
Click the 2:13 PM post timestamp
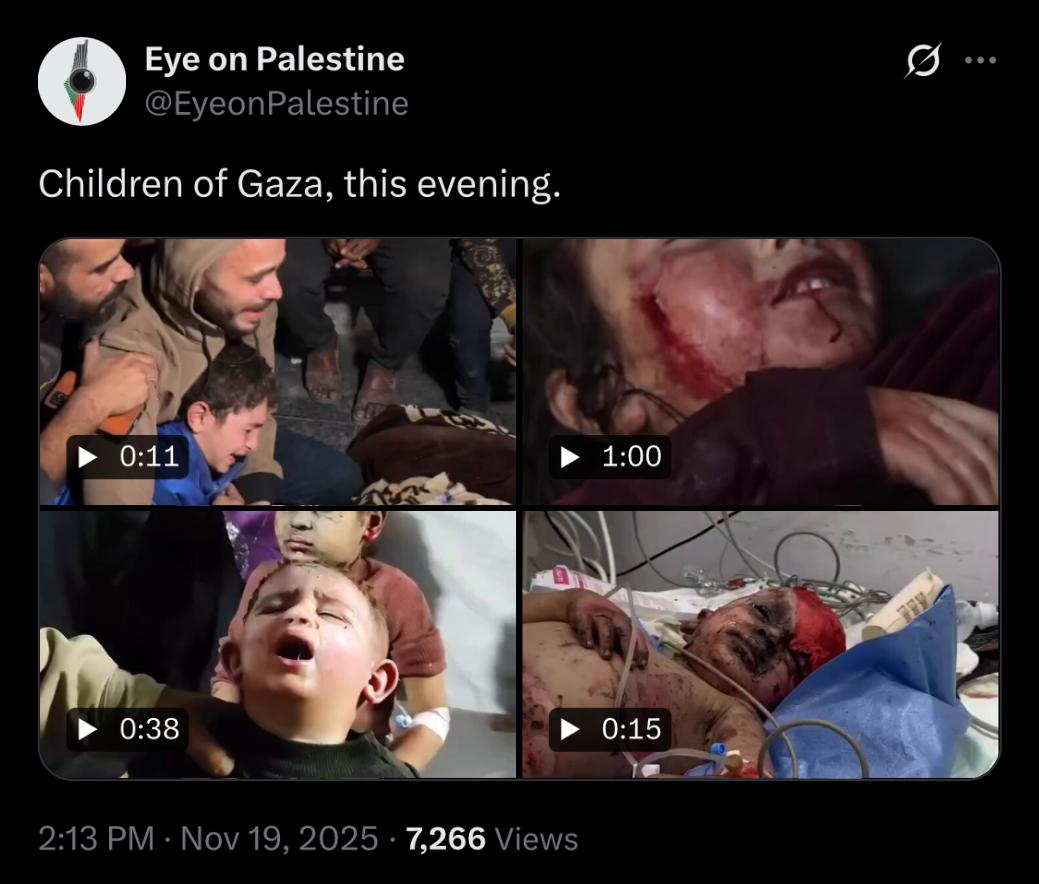click(97, 839)
